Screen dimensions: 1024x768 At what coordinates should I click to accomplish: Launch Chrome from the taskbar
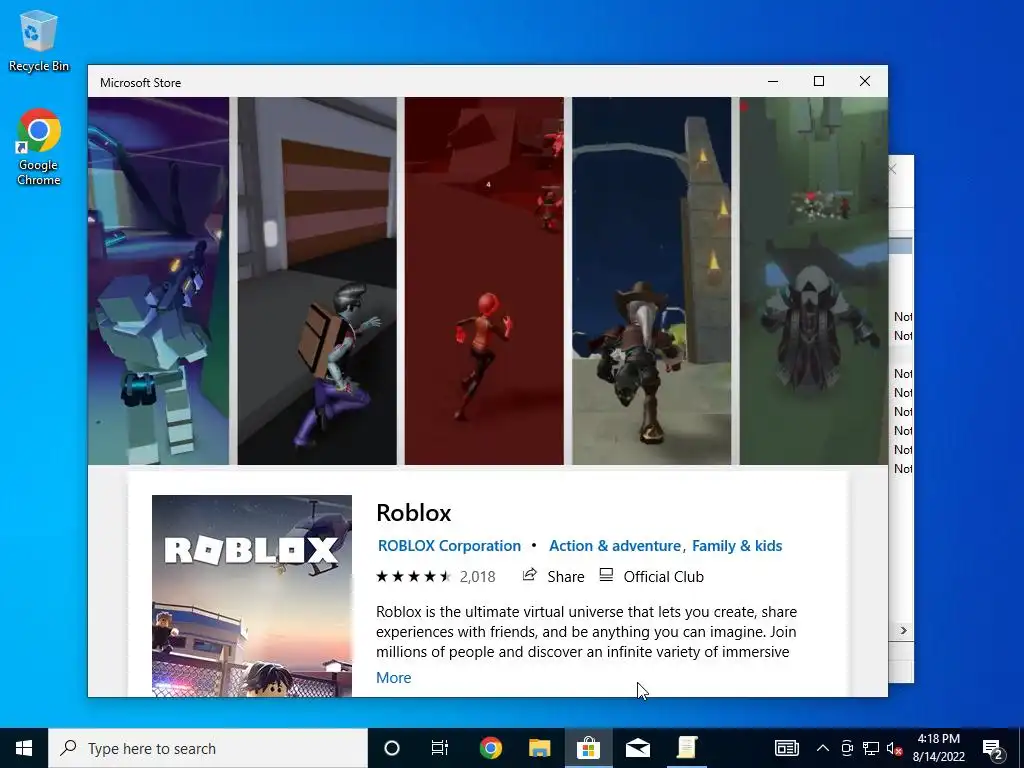click(490, 748)
